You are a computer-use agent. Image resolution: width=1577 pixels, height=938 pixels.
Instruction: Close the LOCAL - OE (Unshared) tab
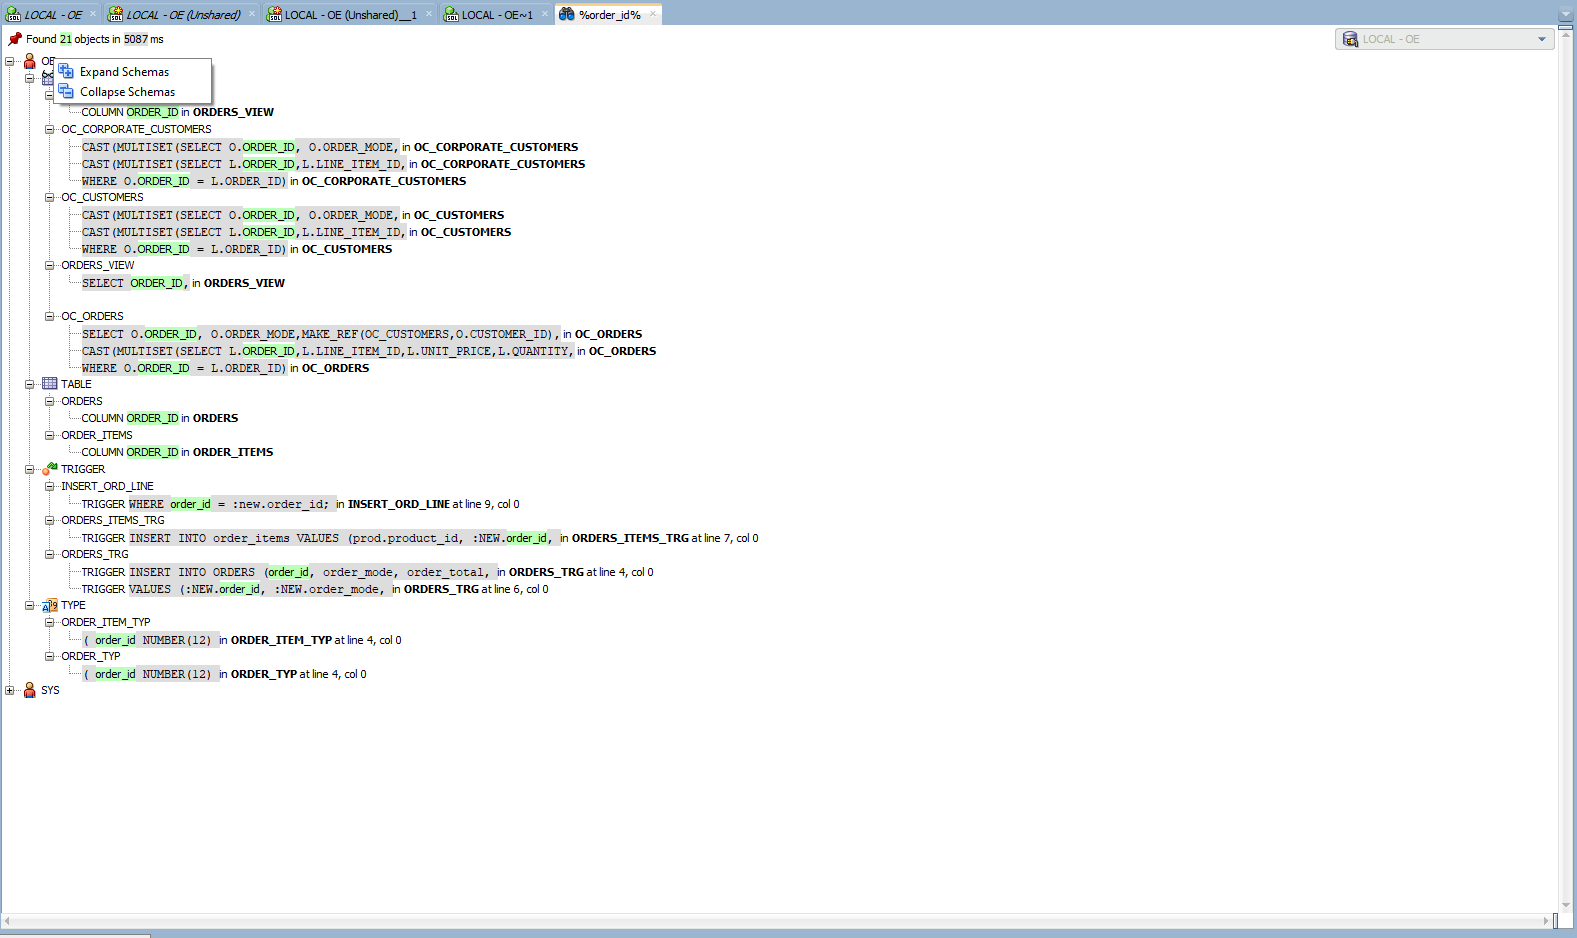(252, 14)
